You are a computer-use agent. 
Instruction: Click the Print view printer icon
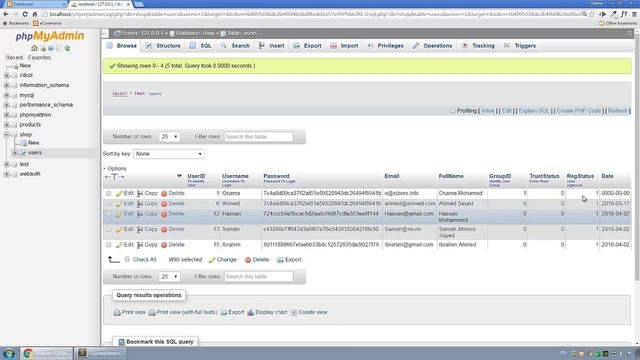click(x=117, y=313)
